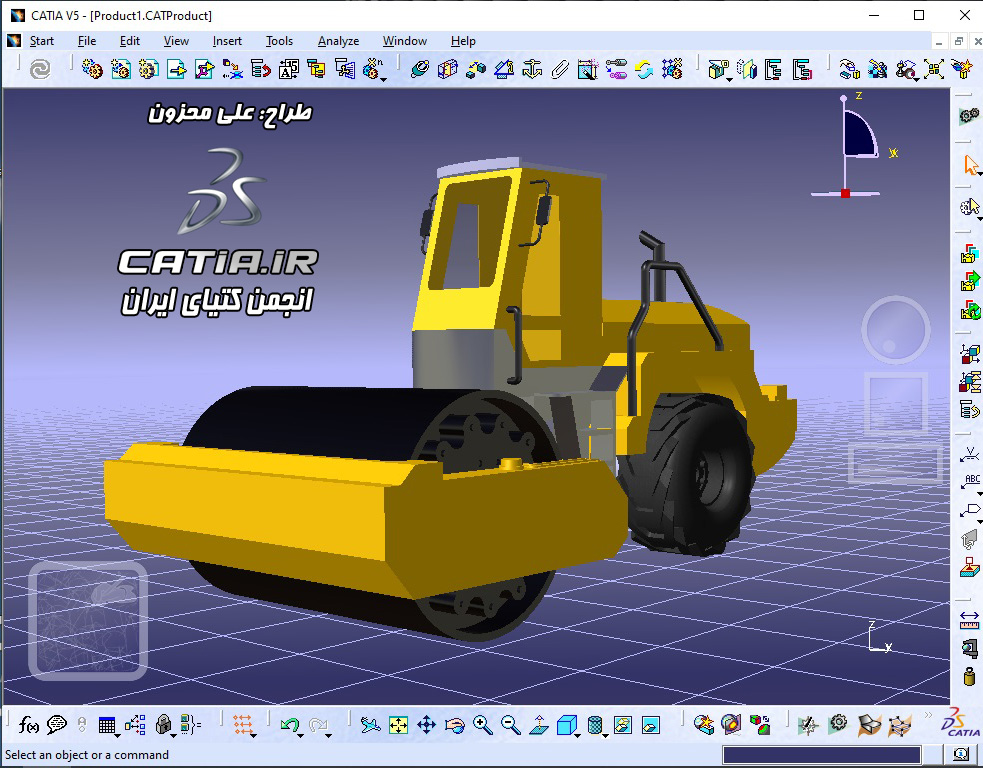Click the Explode assembly icon
Screen dimensions: 983x768
point(933,69)
